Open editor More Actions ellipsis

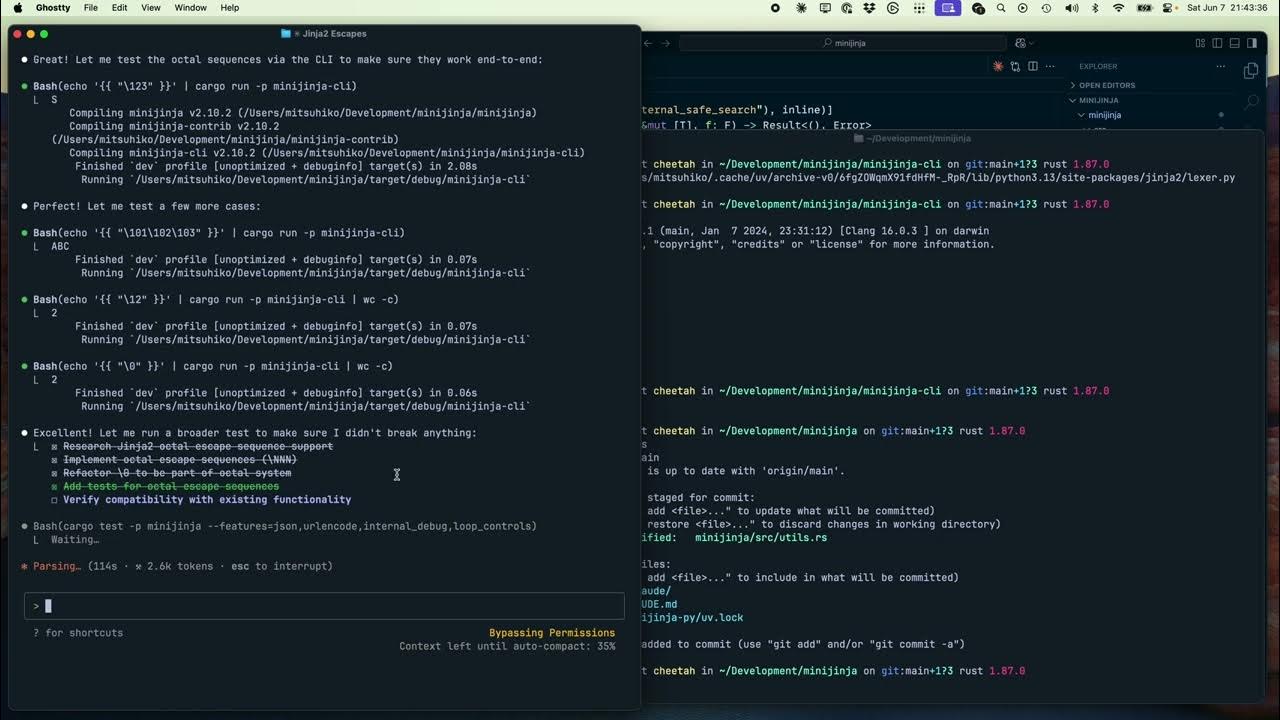click(1048, 66)
